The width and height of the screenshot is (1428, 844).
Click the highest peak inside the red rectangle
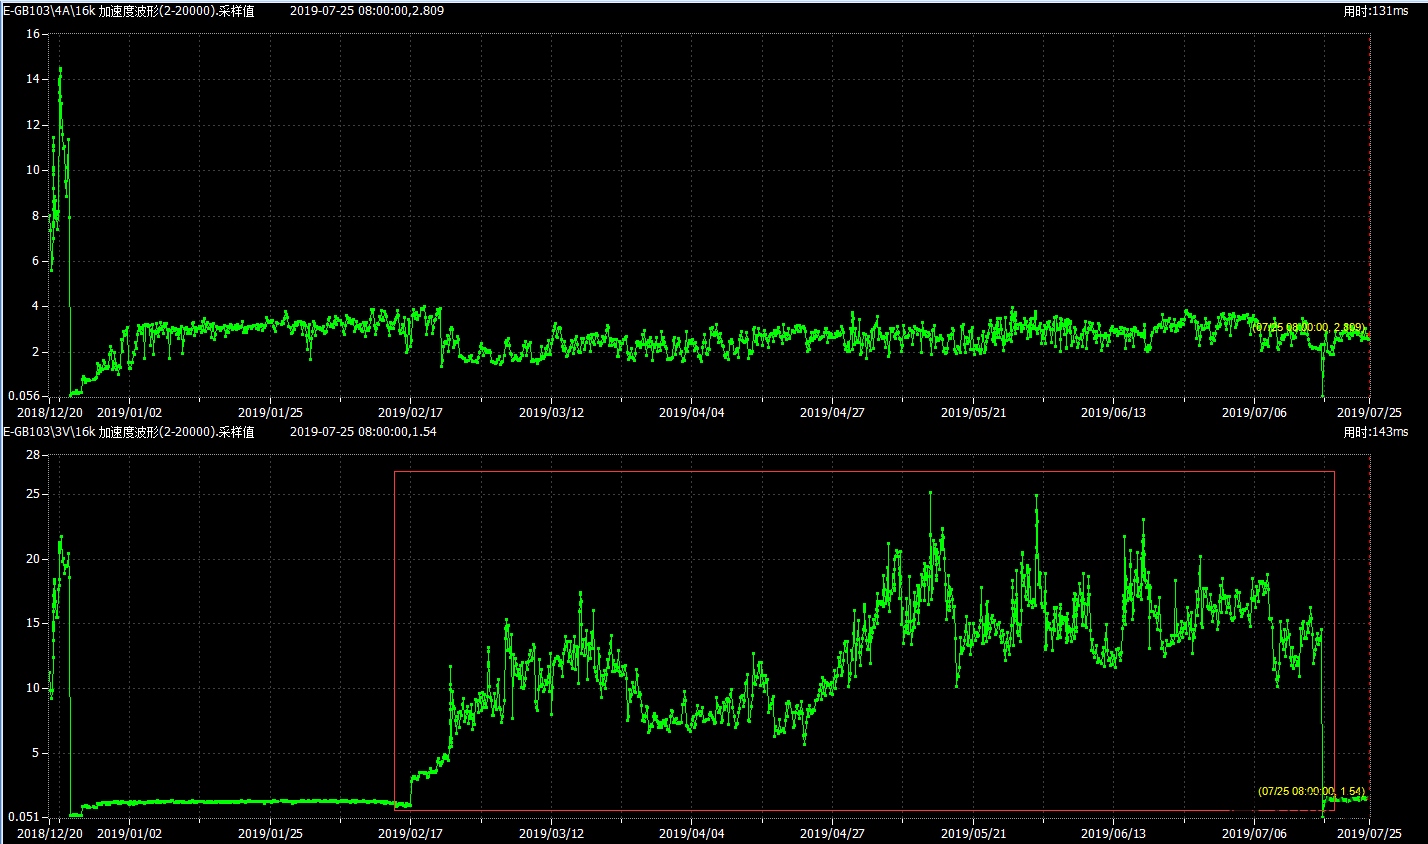point(930,492)
